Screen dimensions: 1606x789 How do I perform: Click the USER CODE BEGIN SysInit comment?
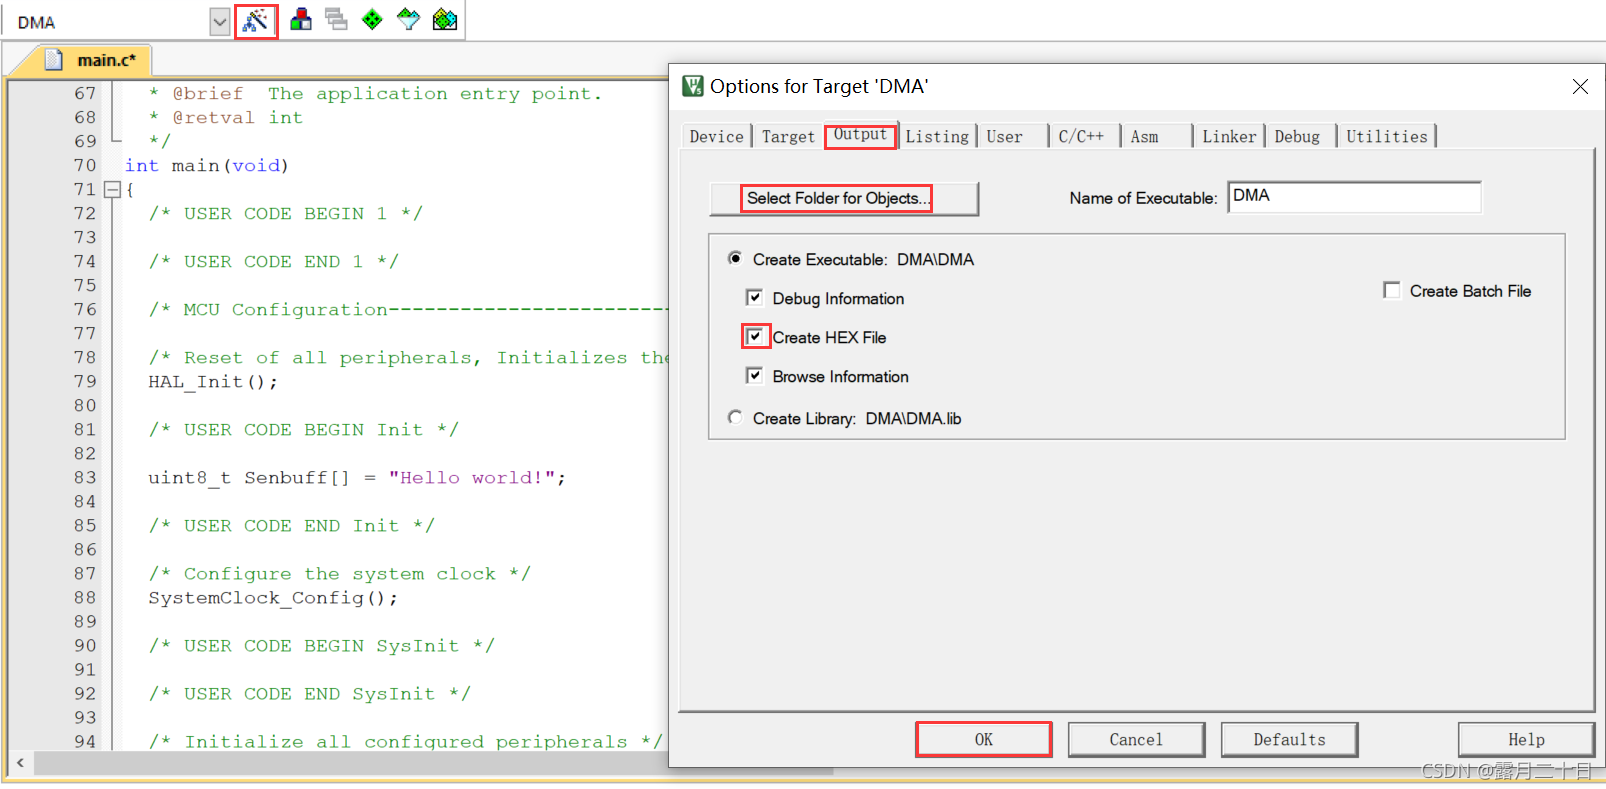pyautogui.click(x=322, y=646)
